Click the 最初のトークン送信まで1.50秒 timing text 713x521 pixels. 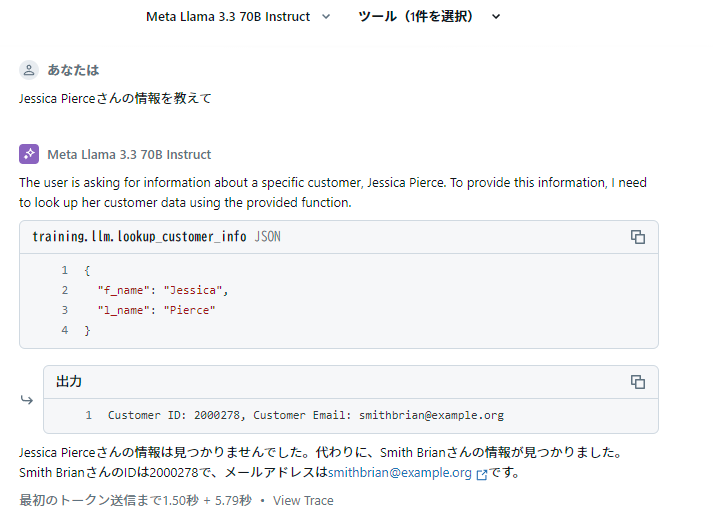coord(136,501)
